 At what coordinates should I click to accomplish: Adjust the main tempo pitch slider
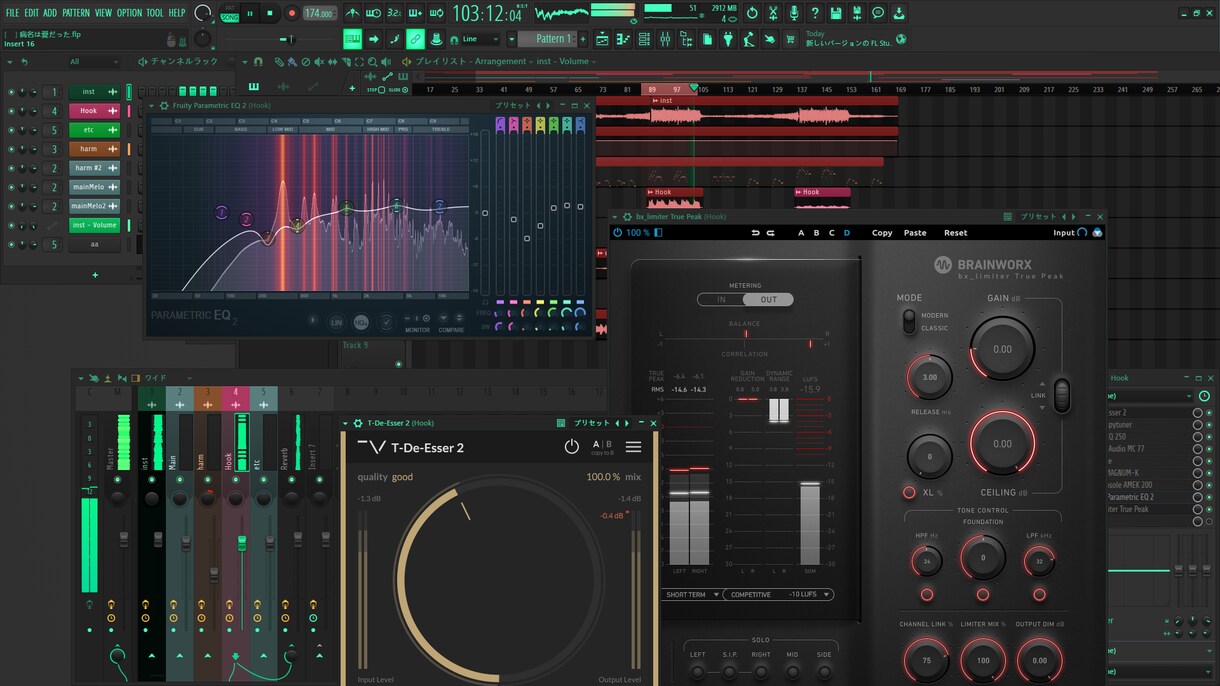(291, 39)
